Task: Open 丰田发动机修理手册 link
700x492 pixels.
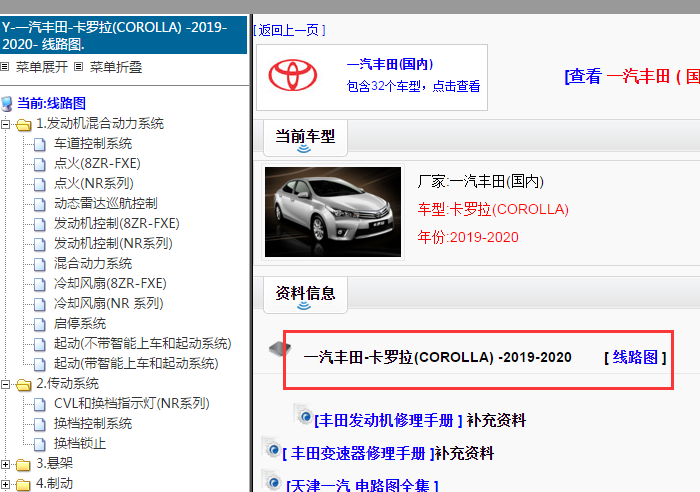Action: tap(388, 421)
